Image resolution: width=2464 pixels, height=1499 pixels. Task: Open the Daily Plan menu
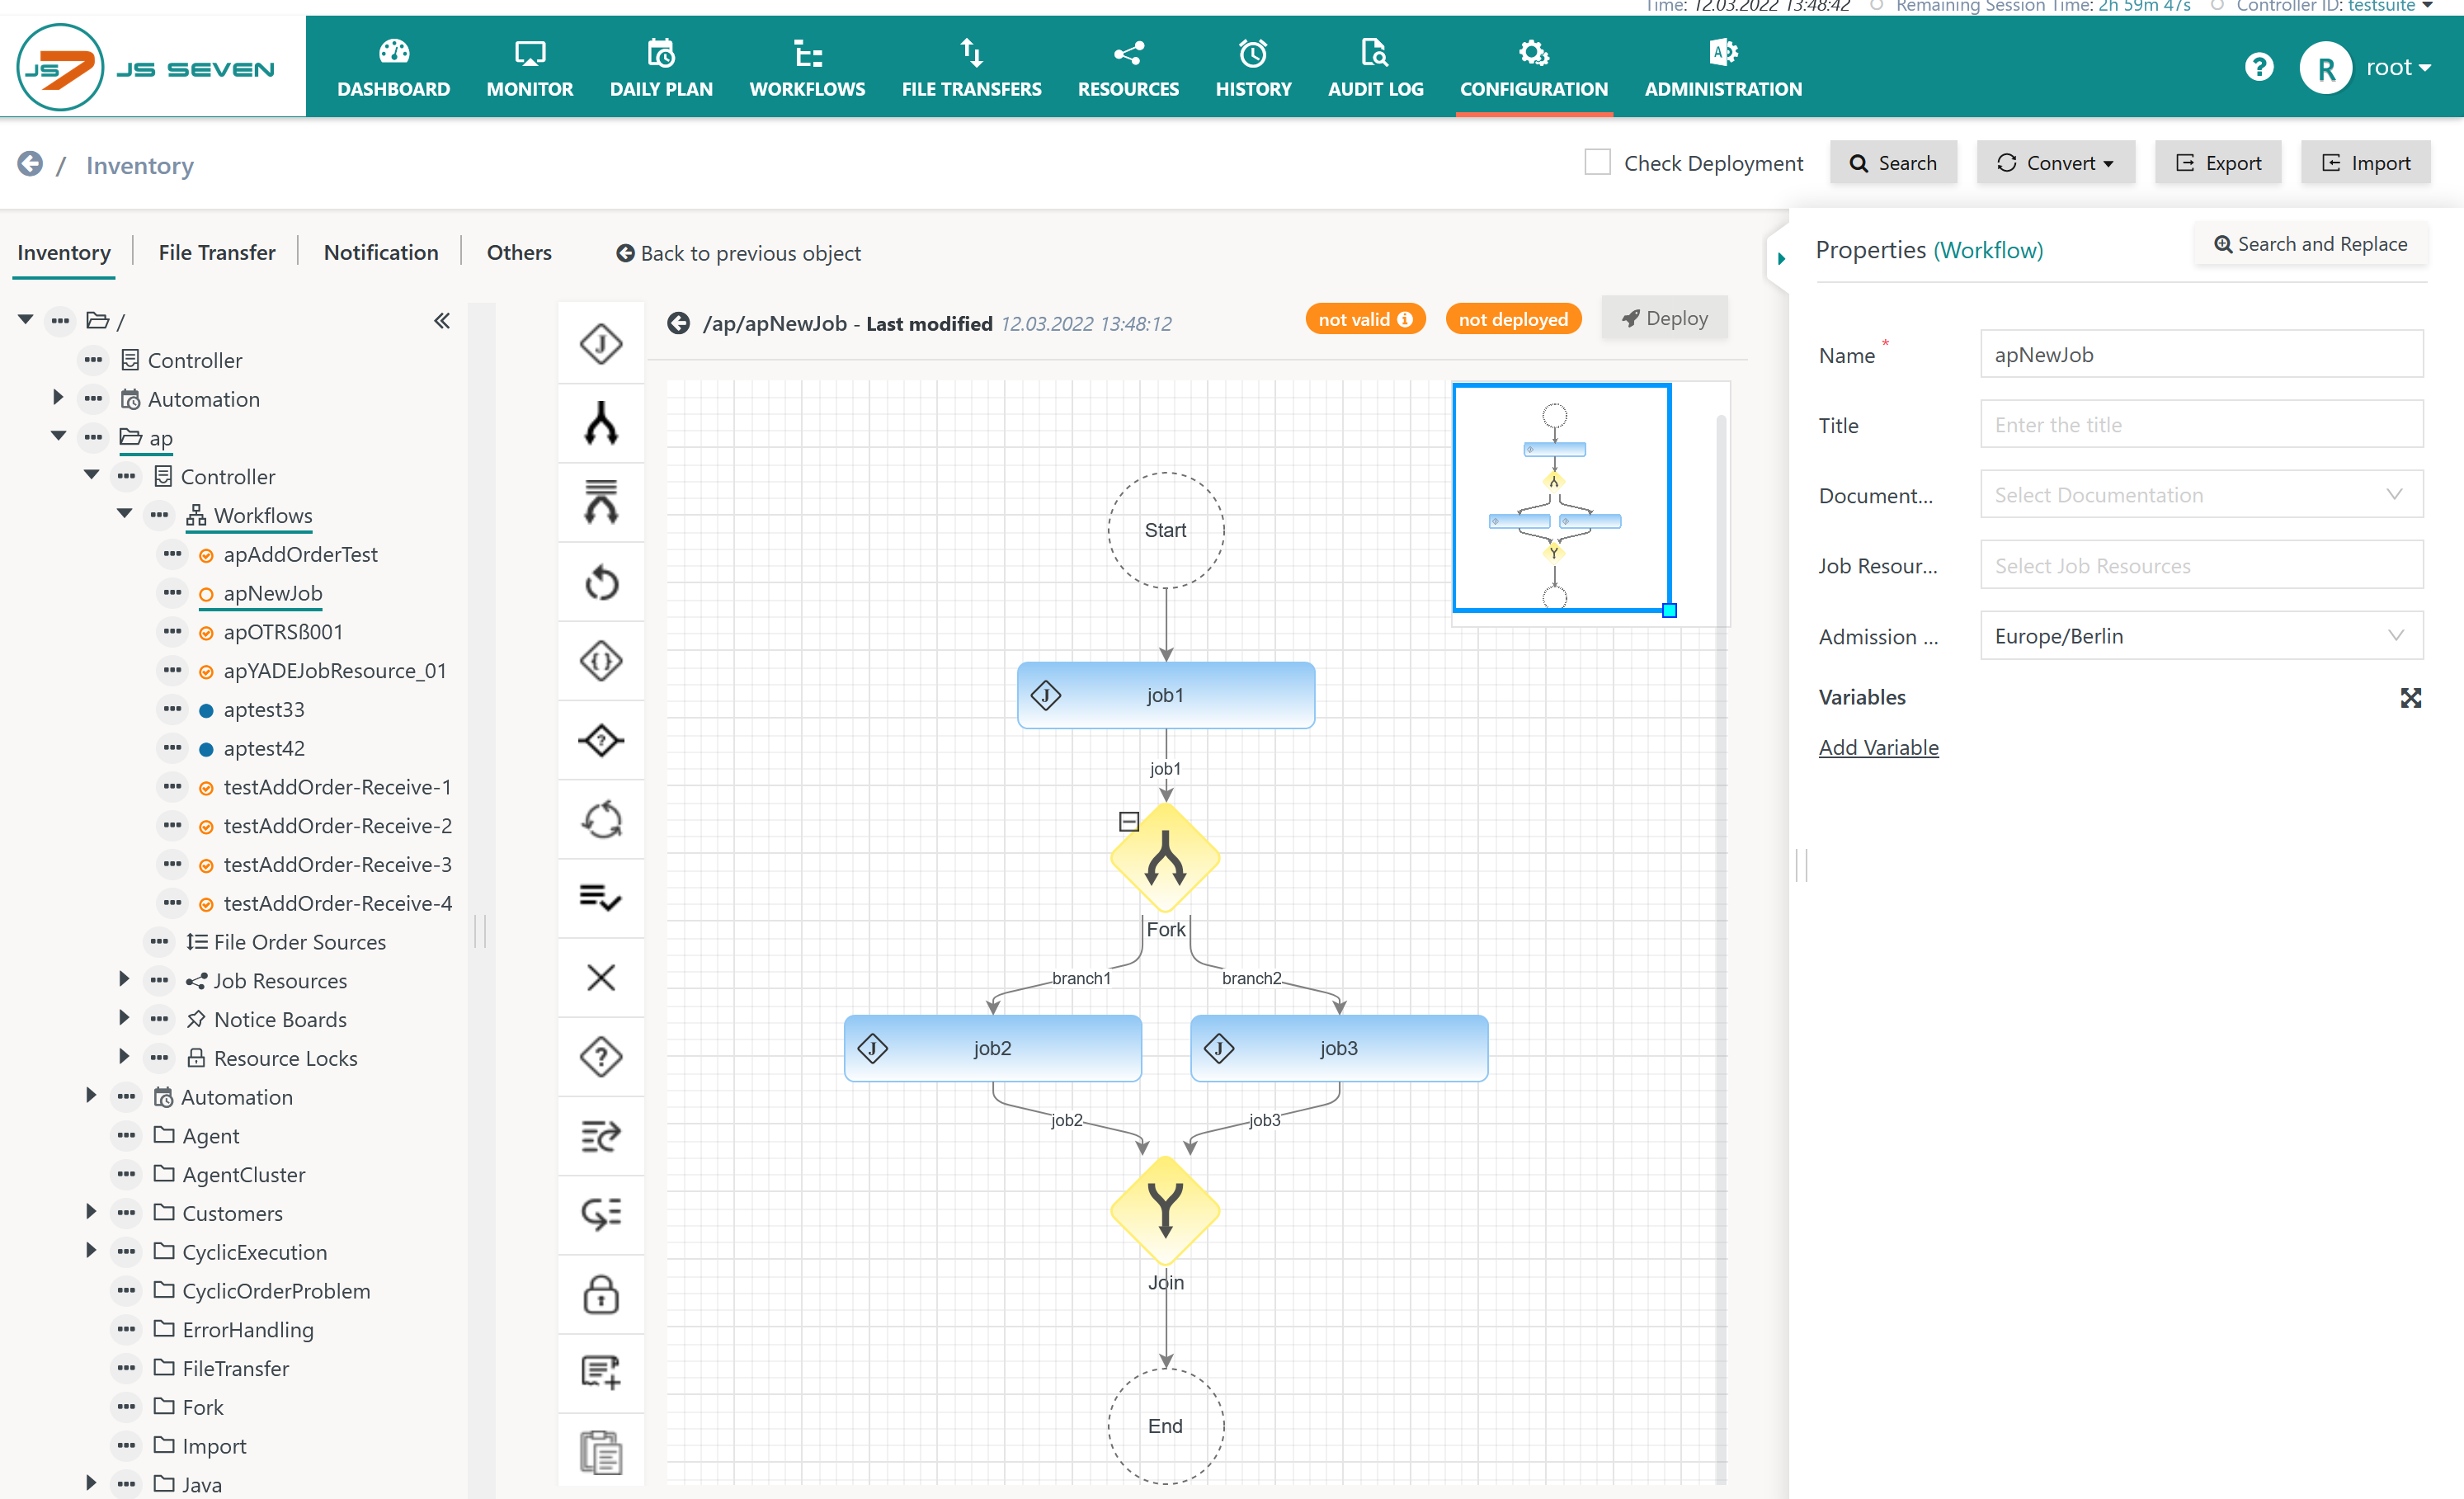point(661,67)
